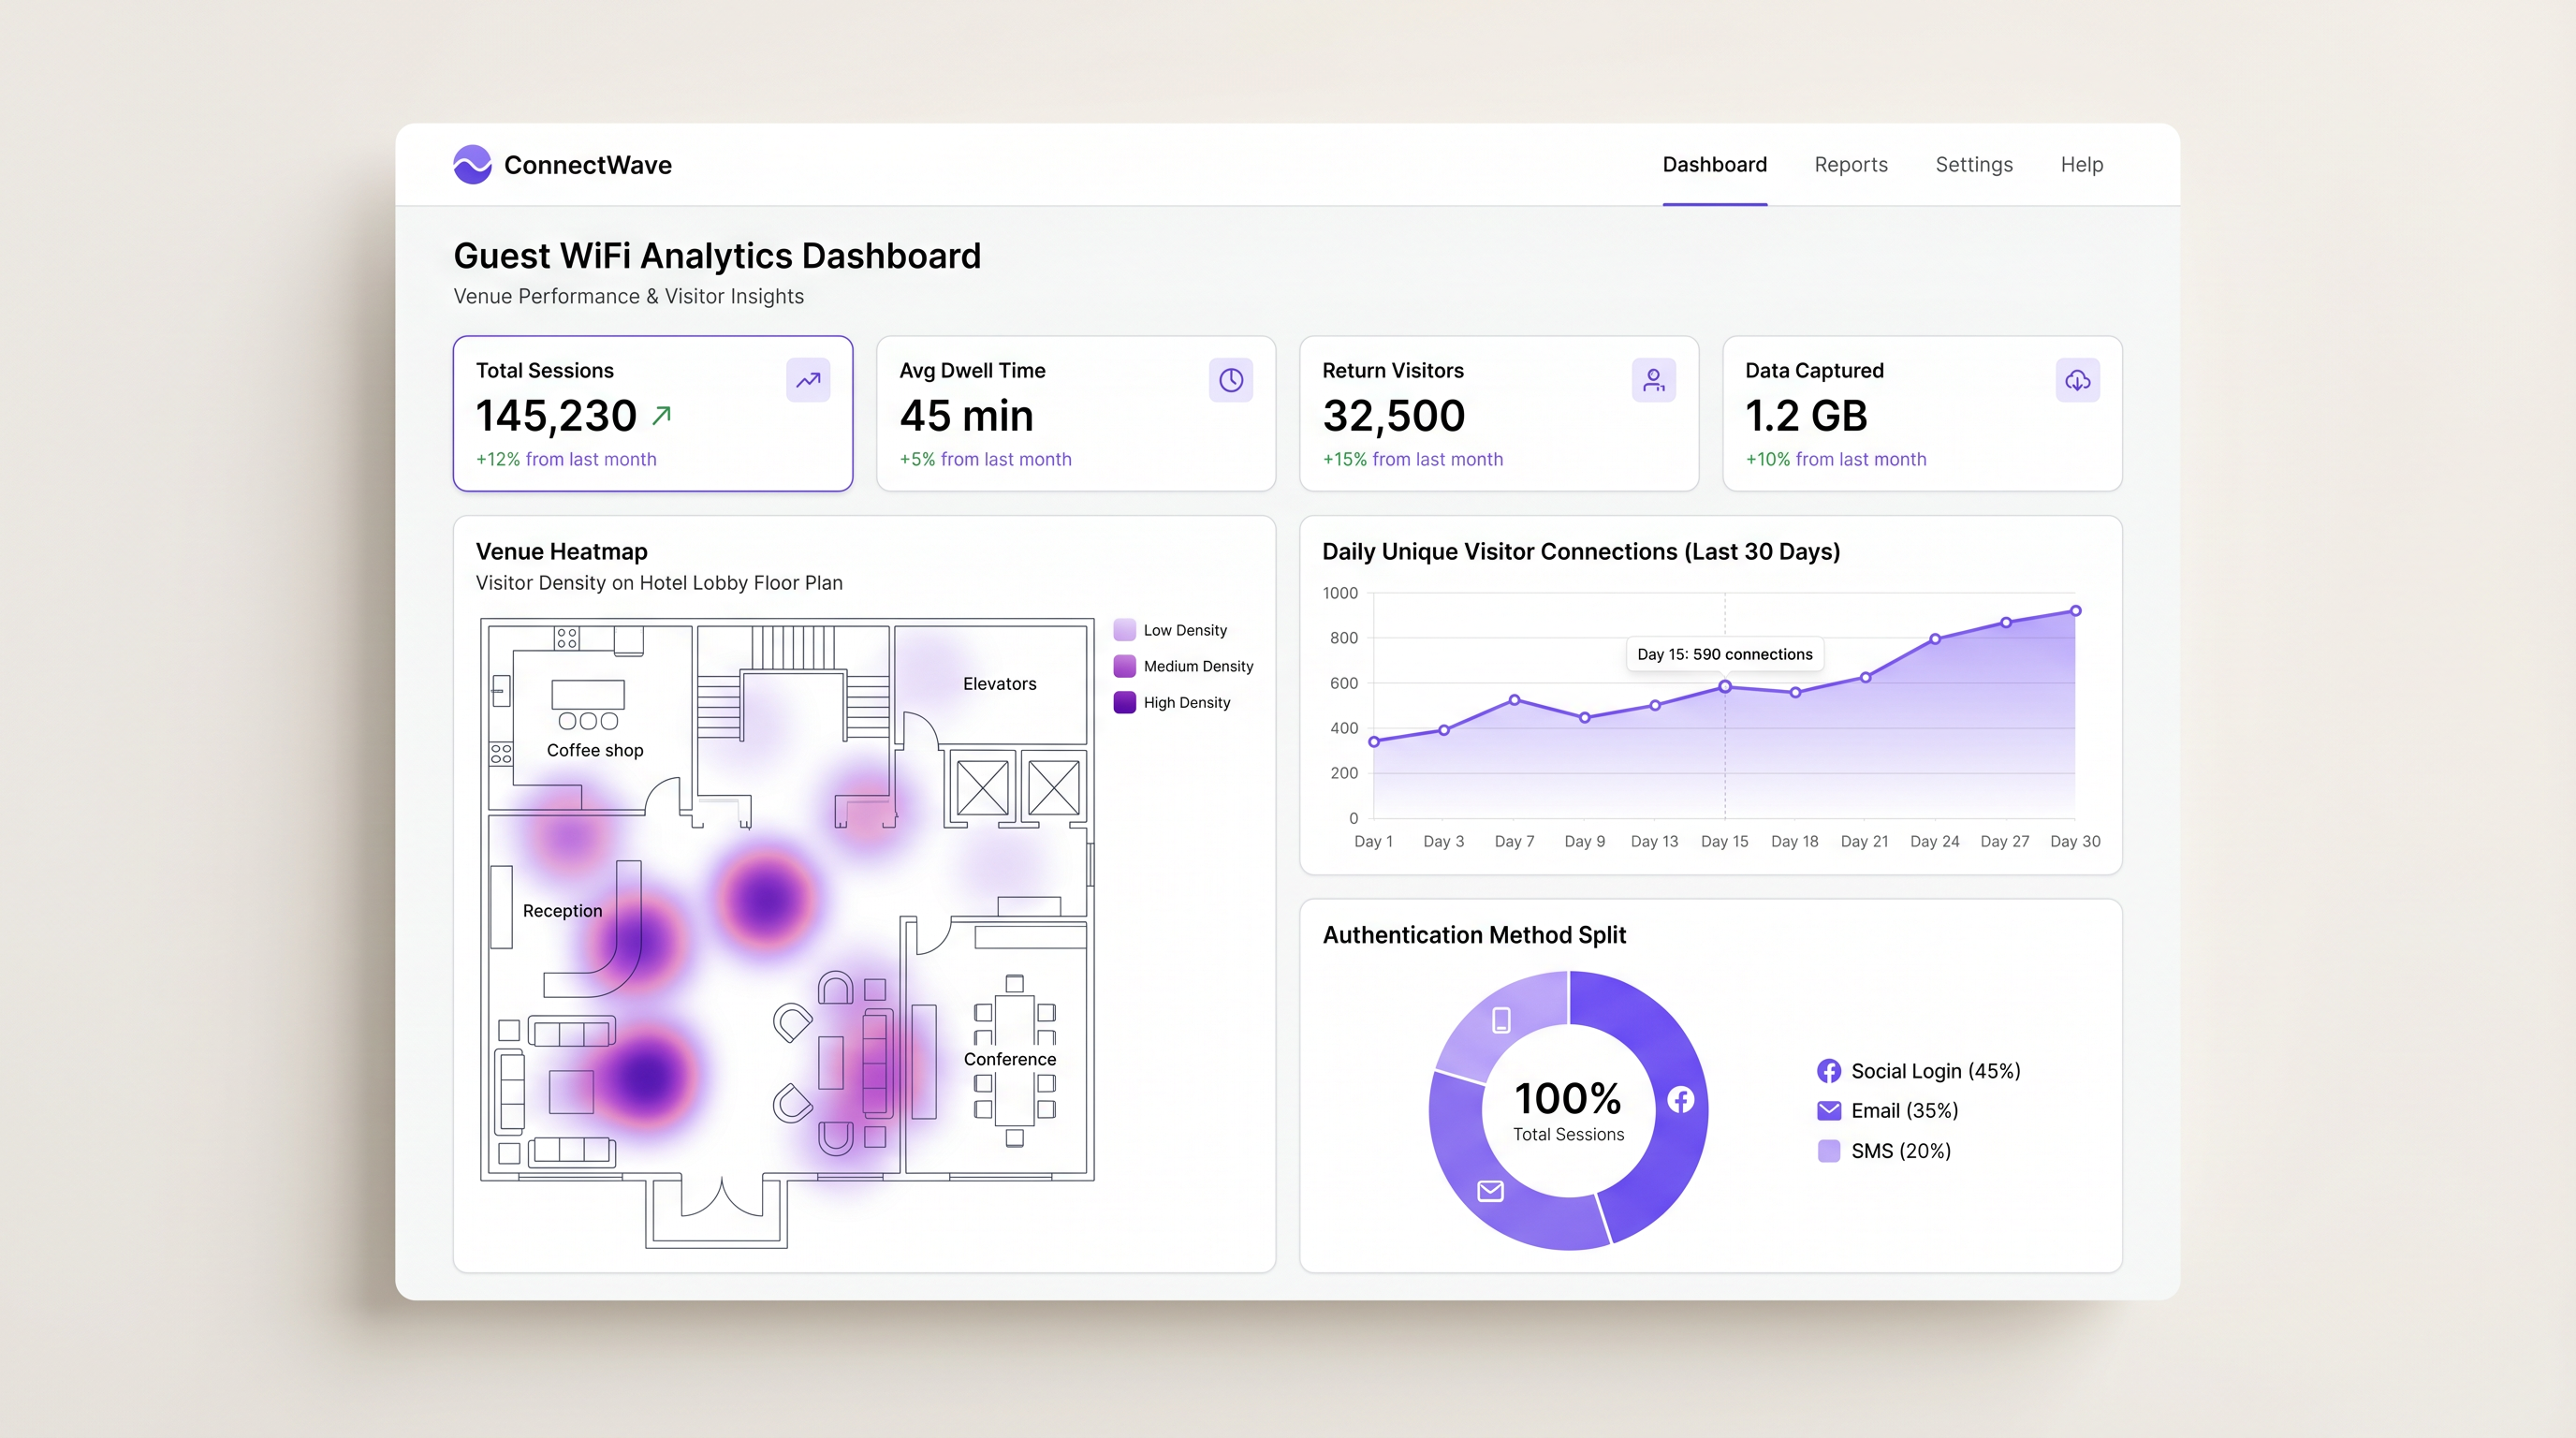Click the Facebook icon inside the donut ring
The height and width of the screenshot is (1438, 2576).
pyautogui.click(x=1682, y=1098)
